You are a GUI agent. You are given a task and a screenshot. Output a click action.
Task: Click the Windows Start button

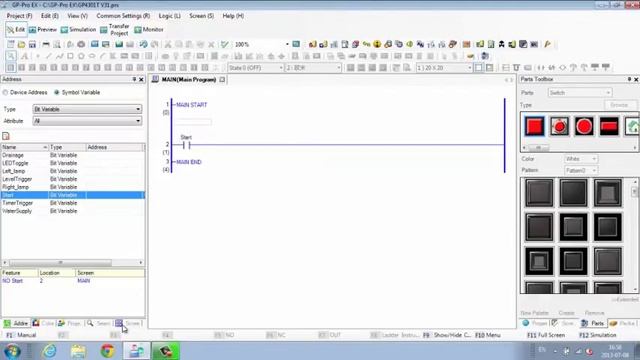click(12, 351)
